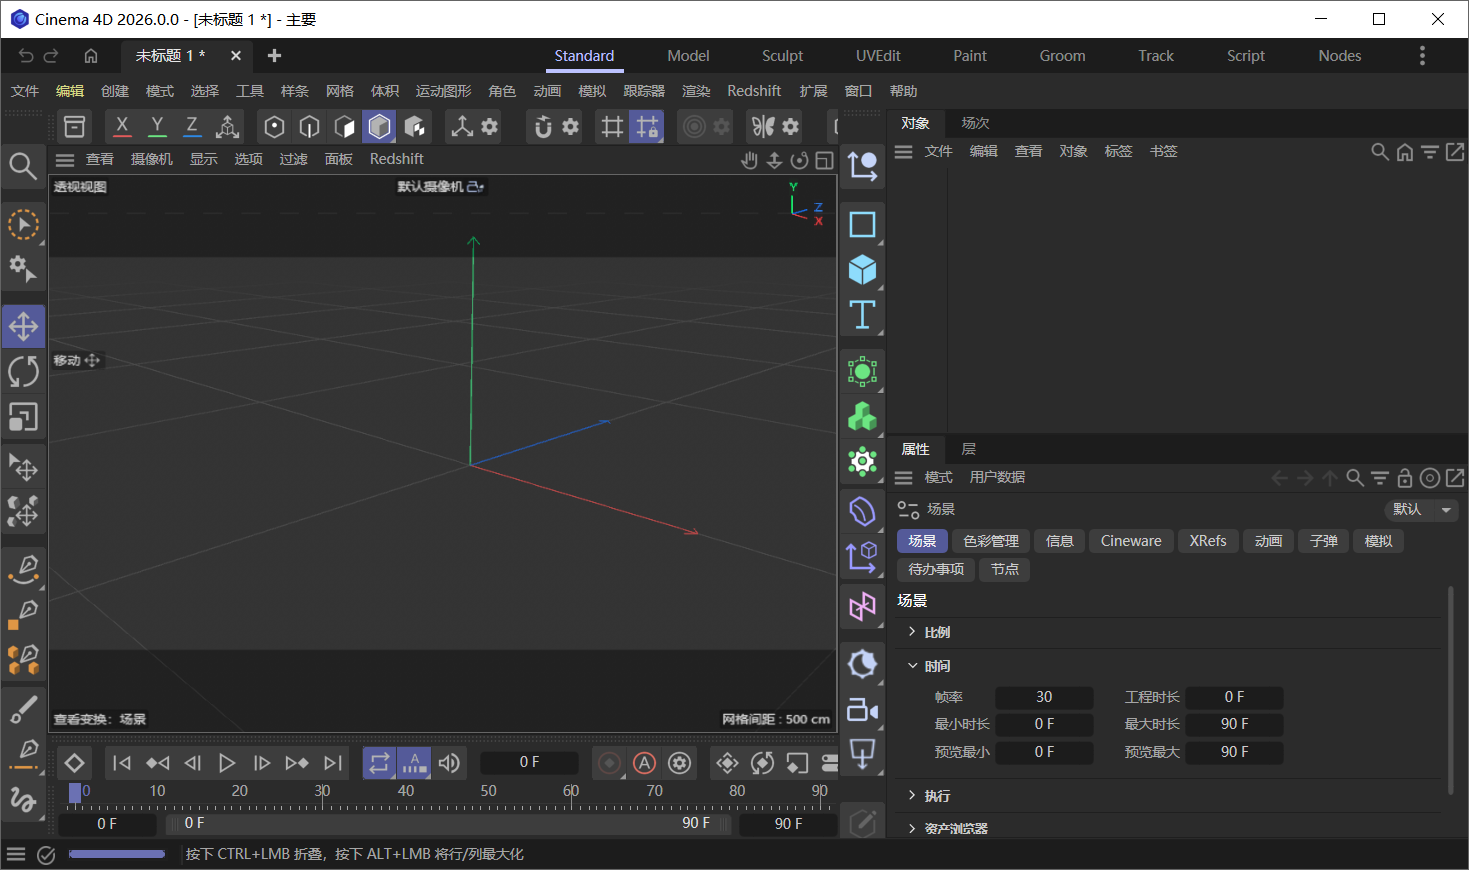Click the 子弹 button

[x=1324, y=541]
